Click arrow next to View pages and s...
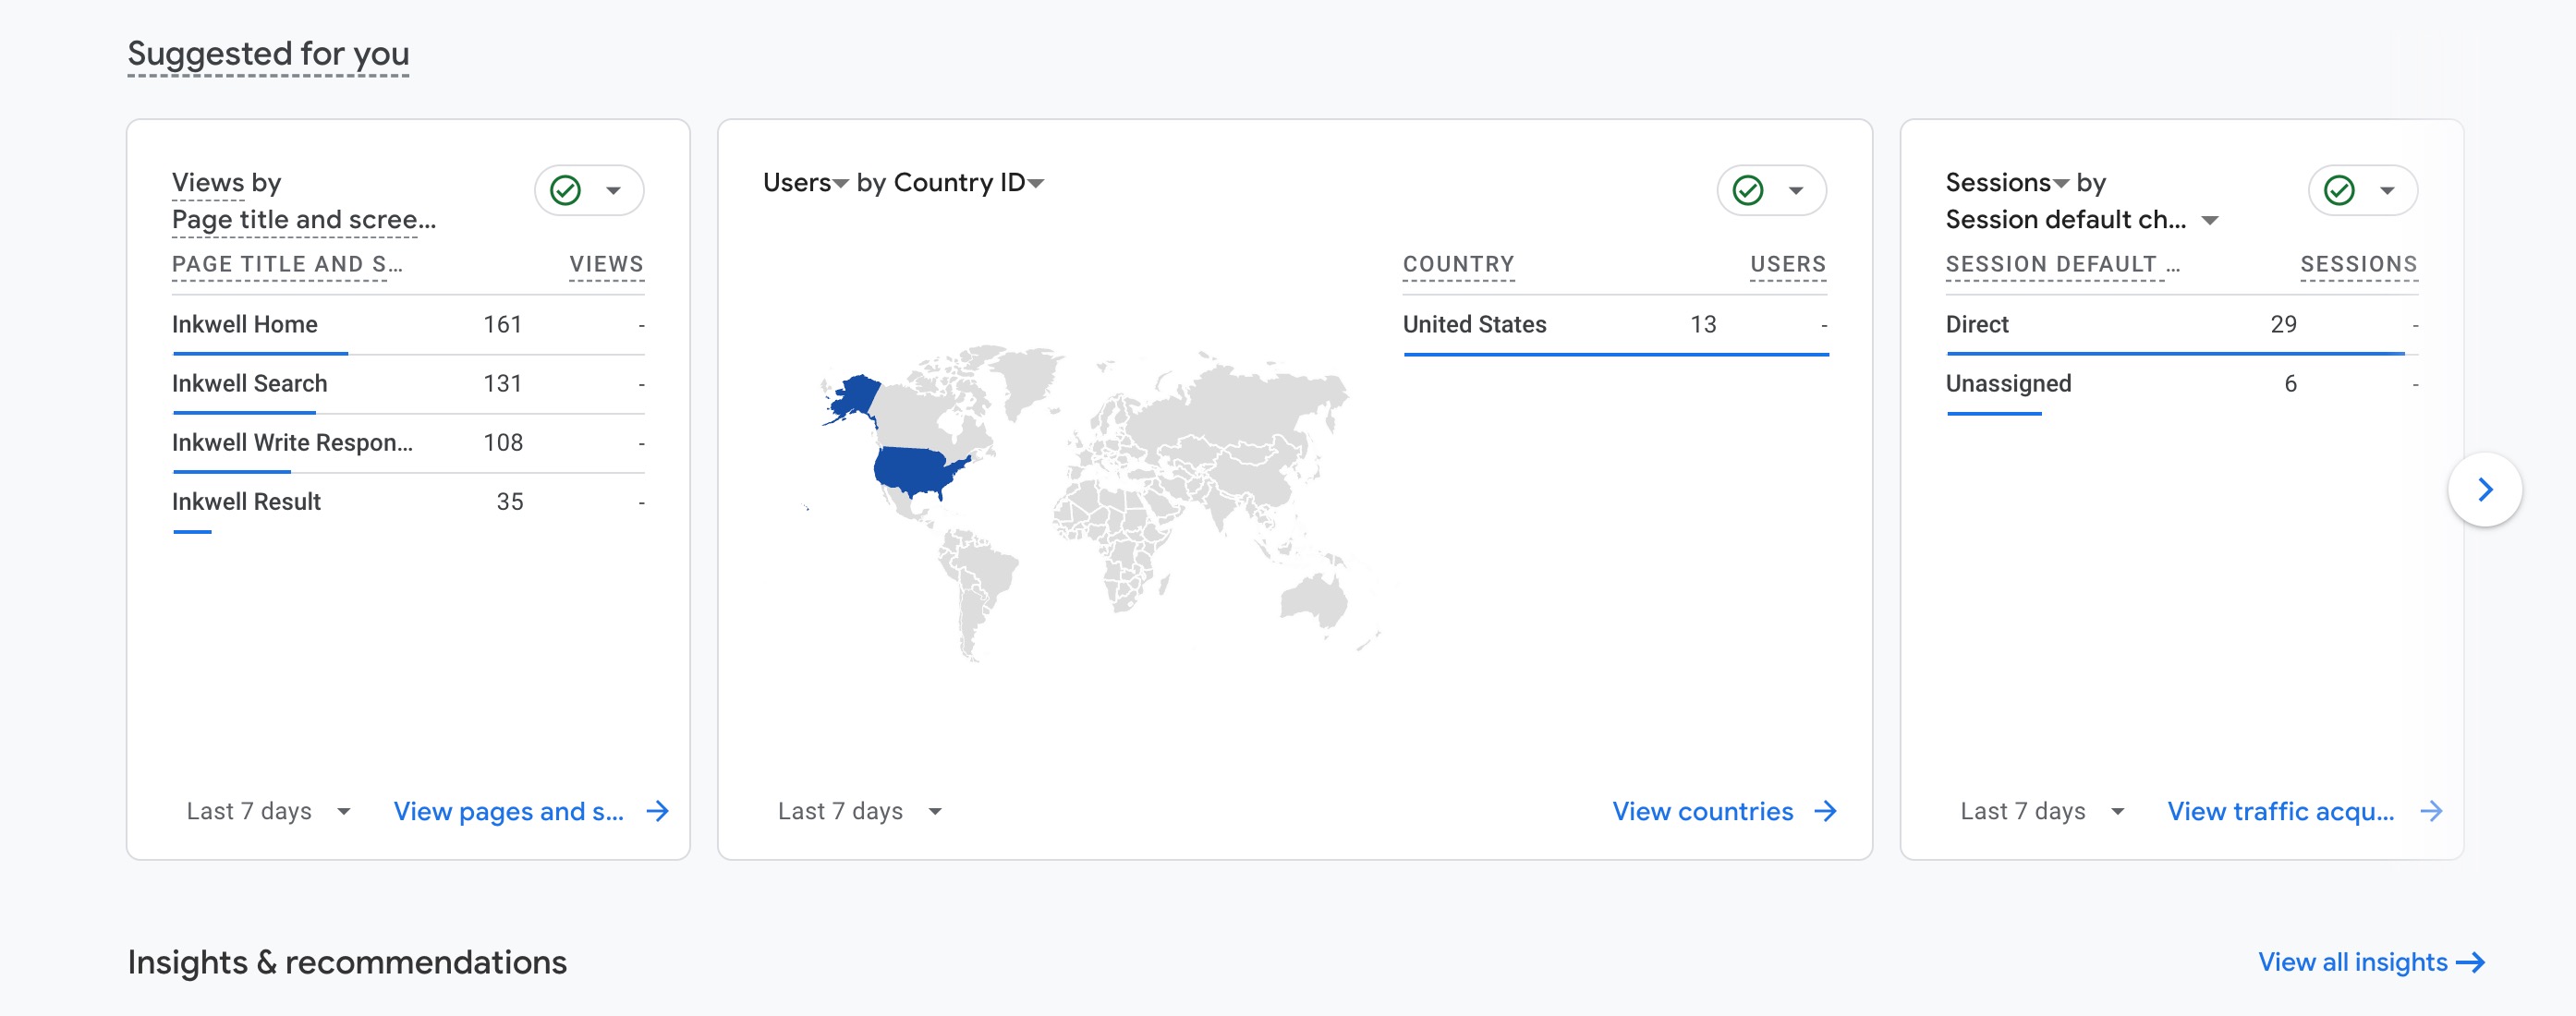 pyautogui.click(x=657, y=811)
